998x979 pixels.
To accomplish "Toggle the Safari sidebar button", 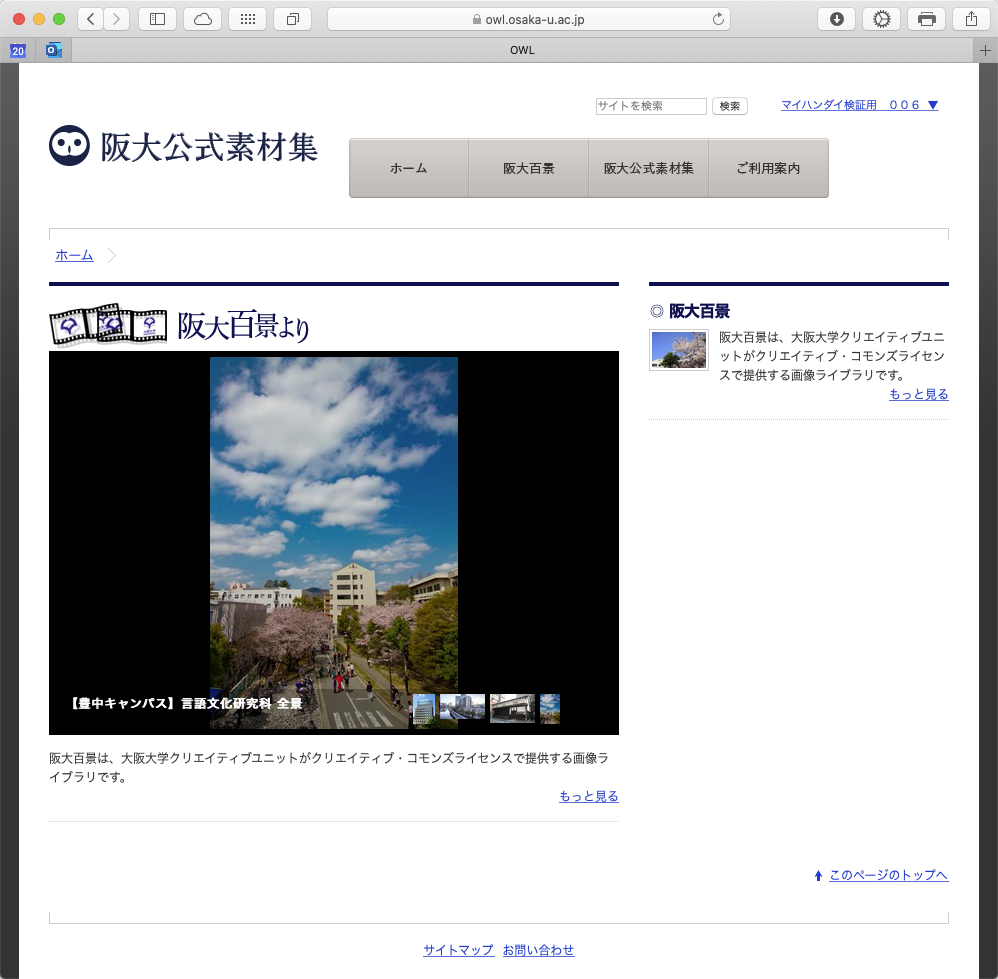I will point(157,19).
